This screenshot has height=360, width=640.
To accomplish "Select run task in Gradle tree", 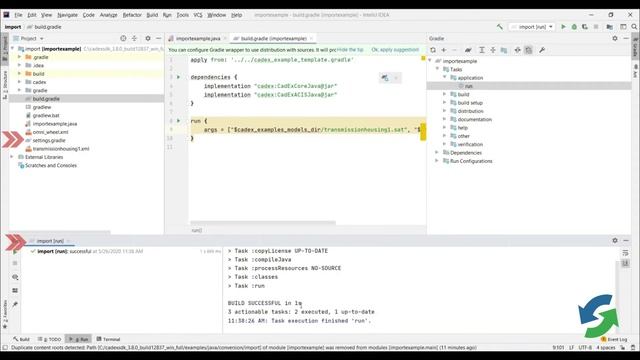I will click(x=469, y=86).
